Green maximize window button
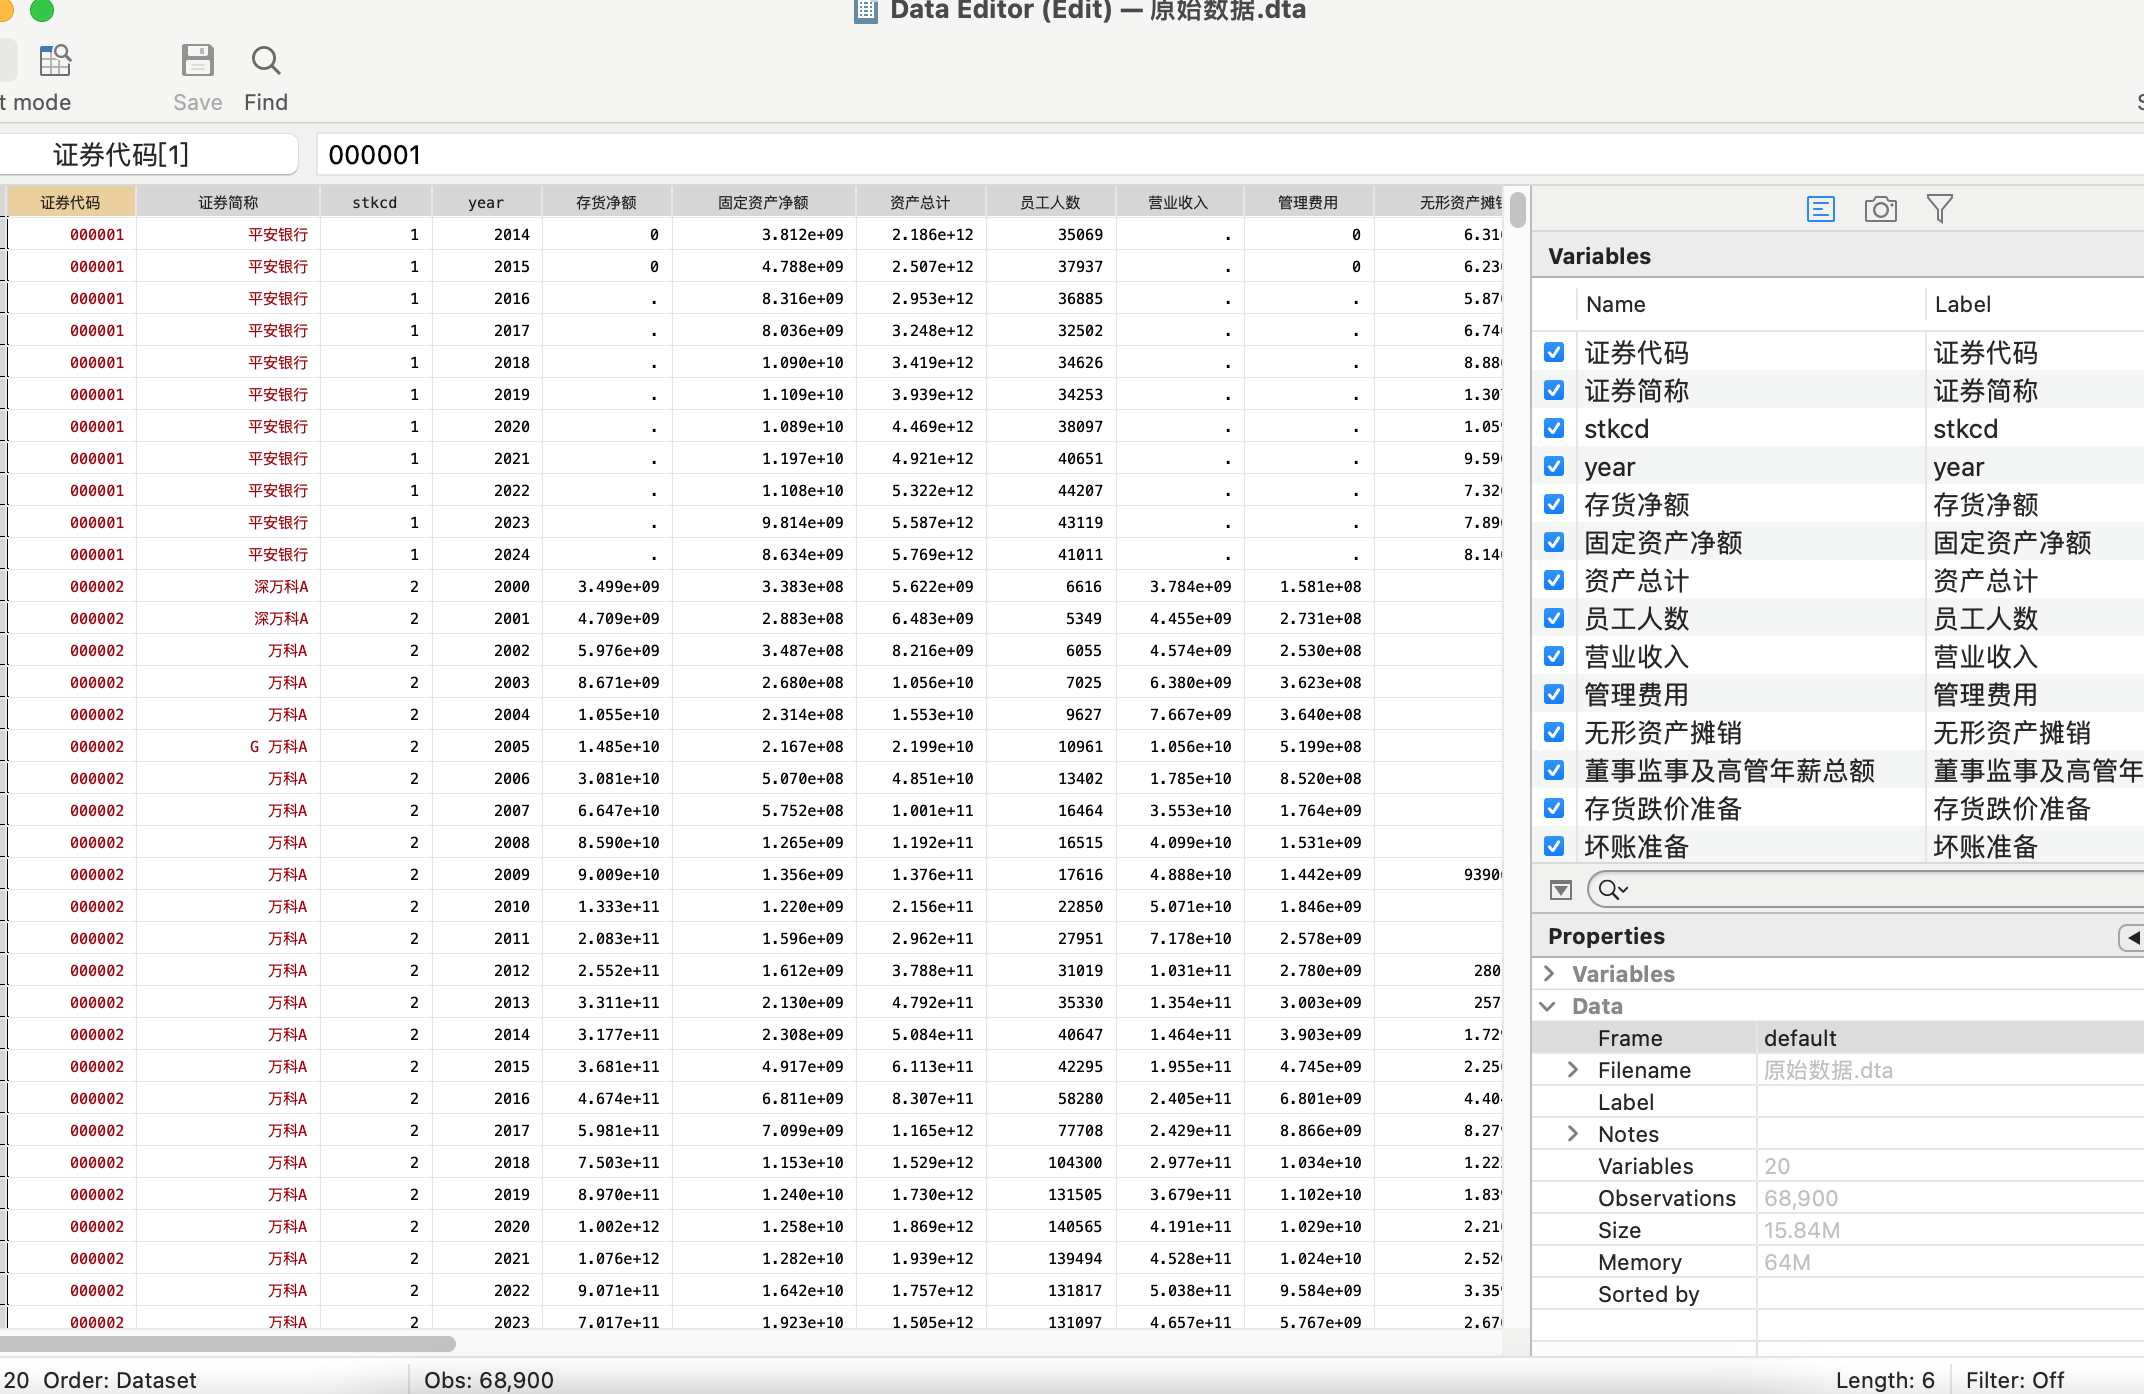2144x1394 pixels. [42, 10]
